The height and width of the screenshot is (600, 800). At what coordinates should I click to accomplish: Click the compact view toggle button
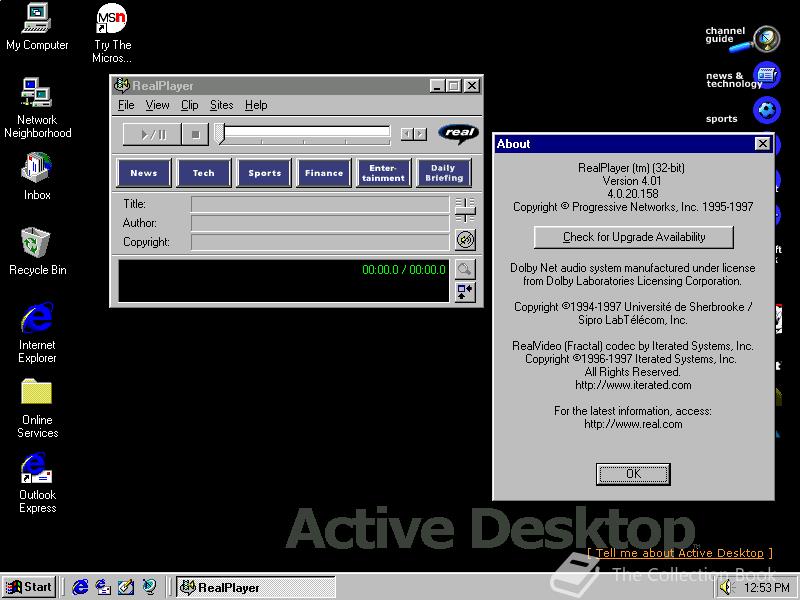tap(464, 292)
